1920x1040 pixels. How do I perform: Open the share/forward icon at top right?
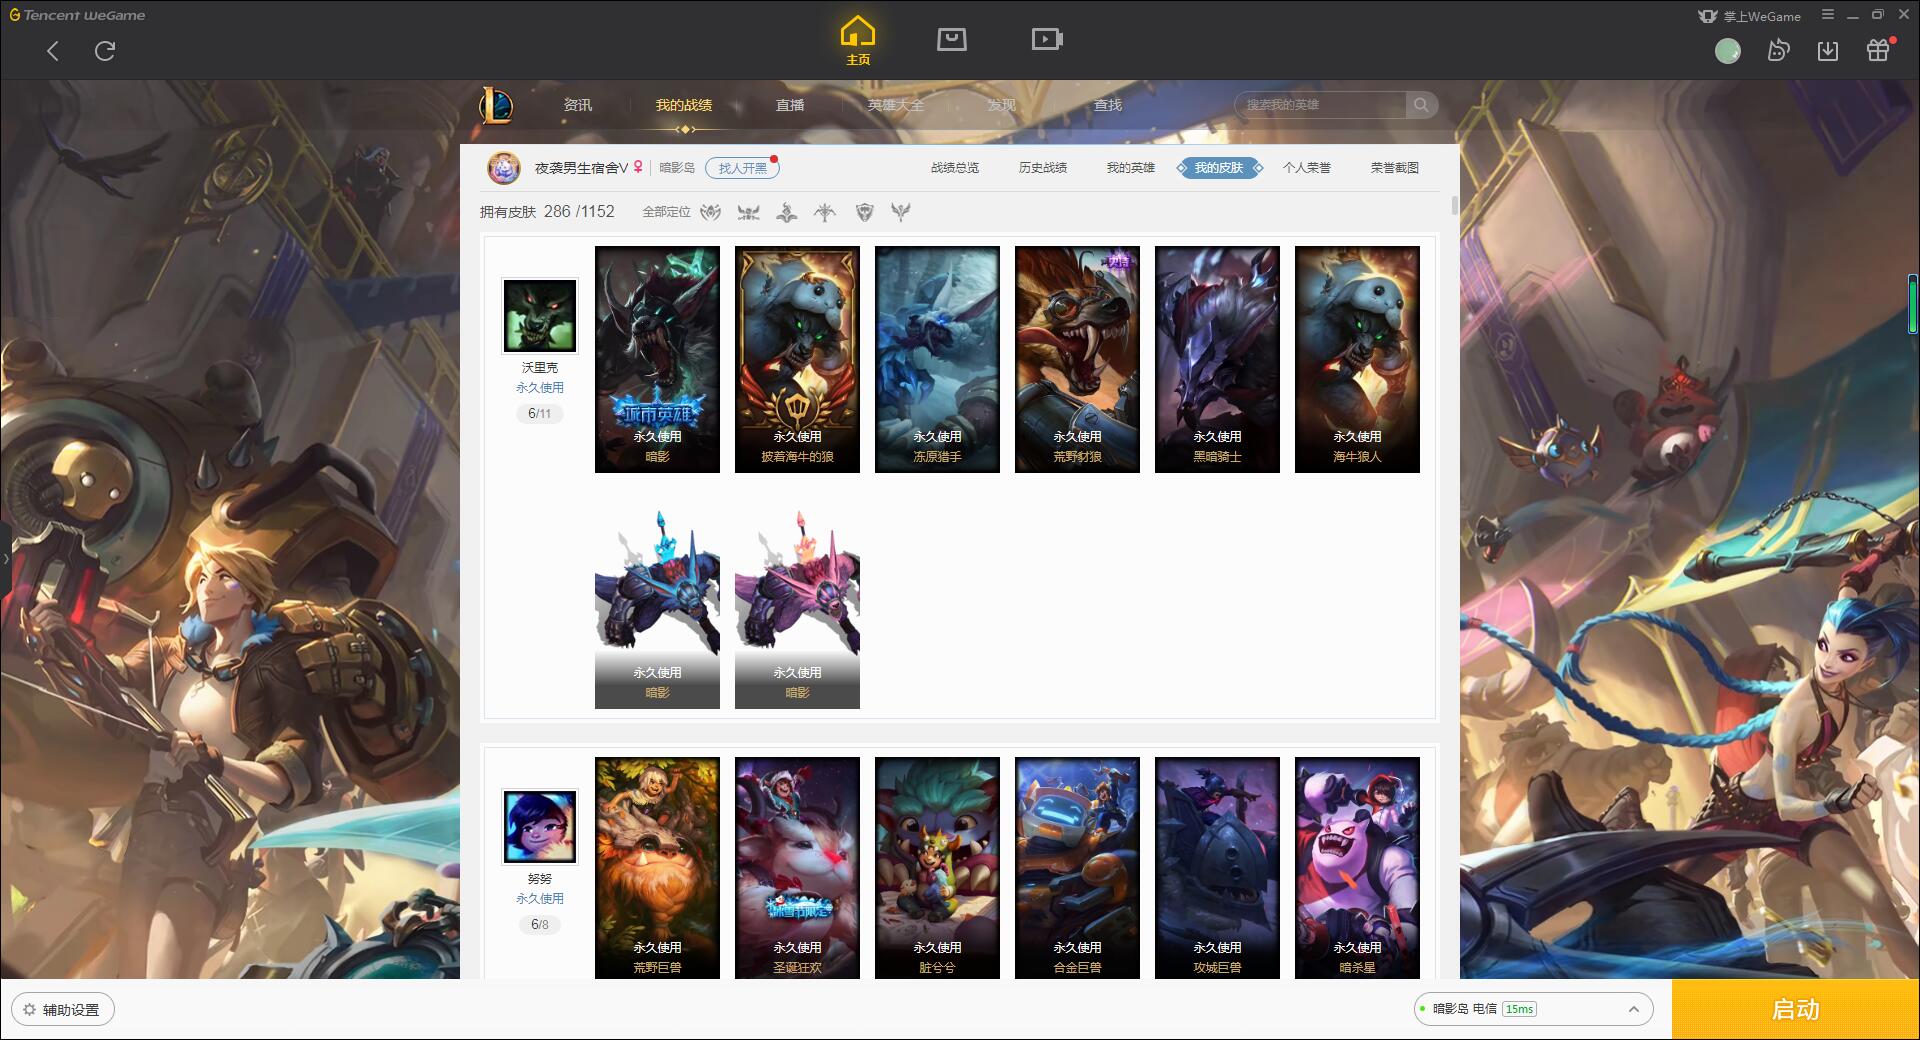point(1778,50)
